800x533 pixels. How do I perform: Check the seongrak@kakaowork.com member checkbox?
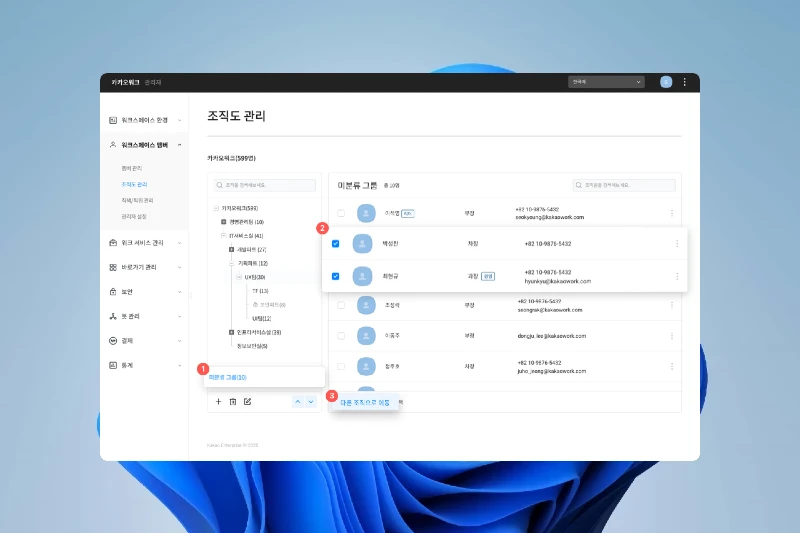click(x=341, y=305)
